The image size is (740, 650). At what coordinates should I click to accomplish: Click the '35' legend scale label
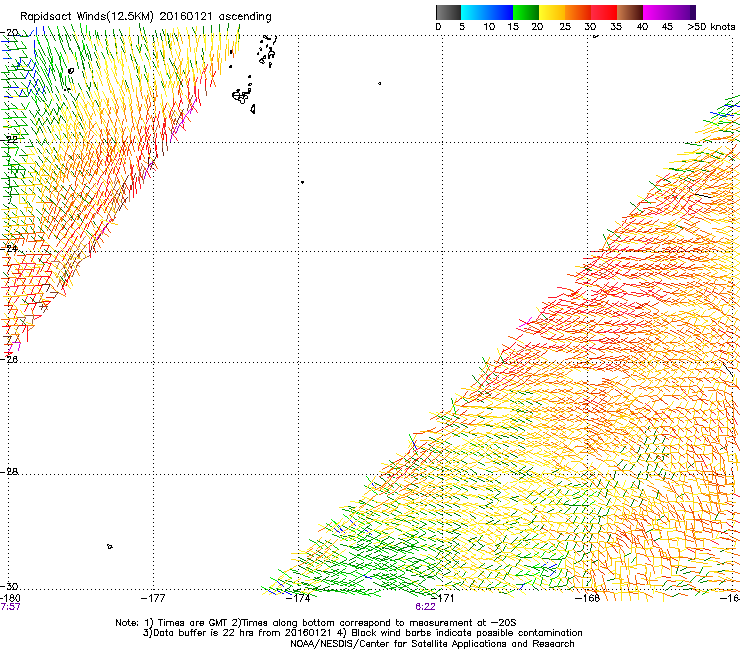pyautogui.click(x=616, y=26)
